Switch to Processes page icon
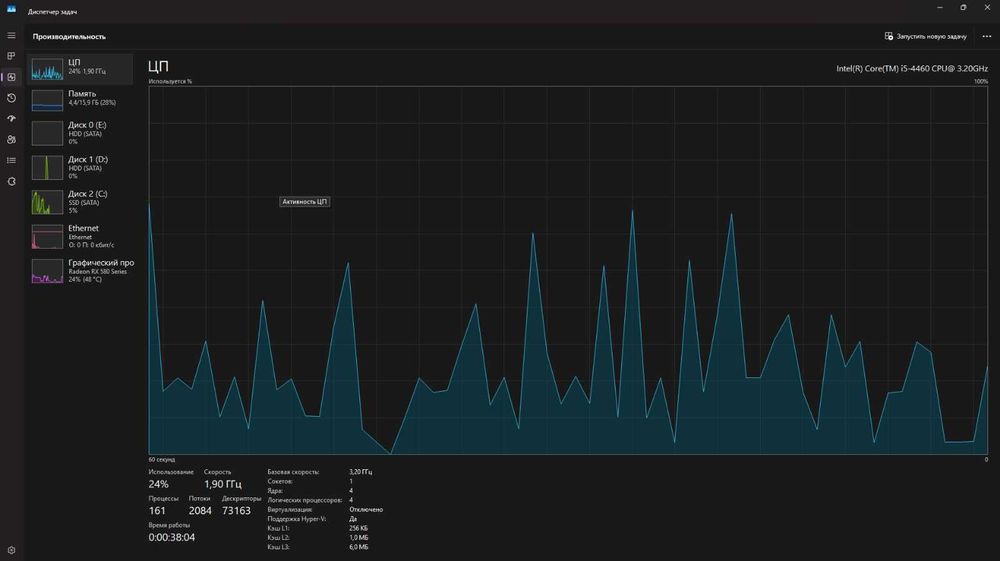 [11, 56]
